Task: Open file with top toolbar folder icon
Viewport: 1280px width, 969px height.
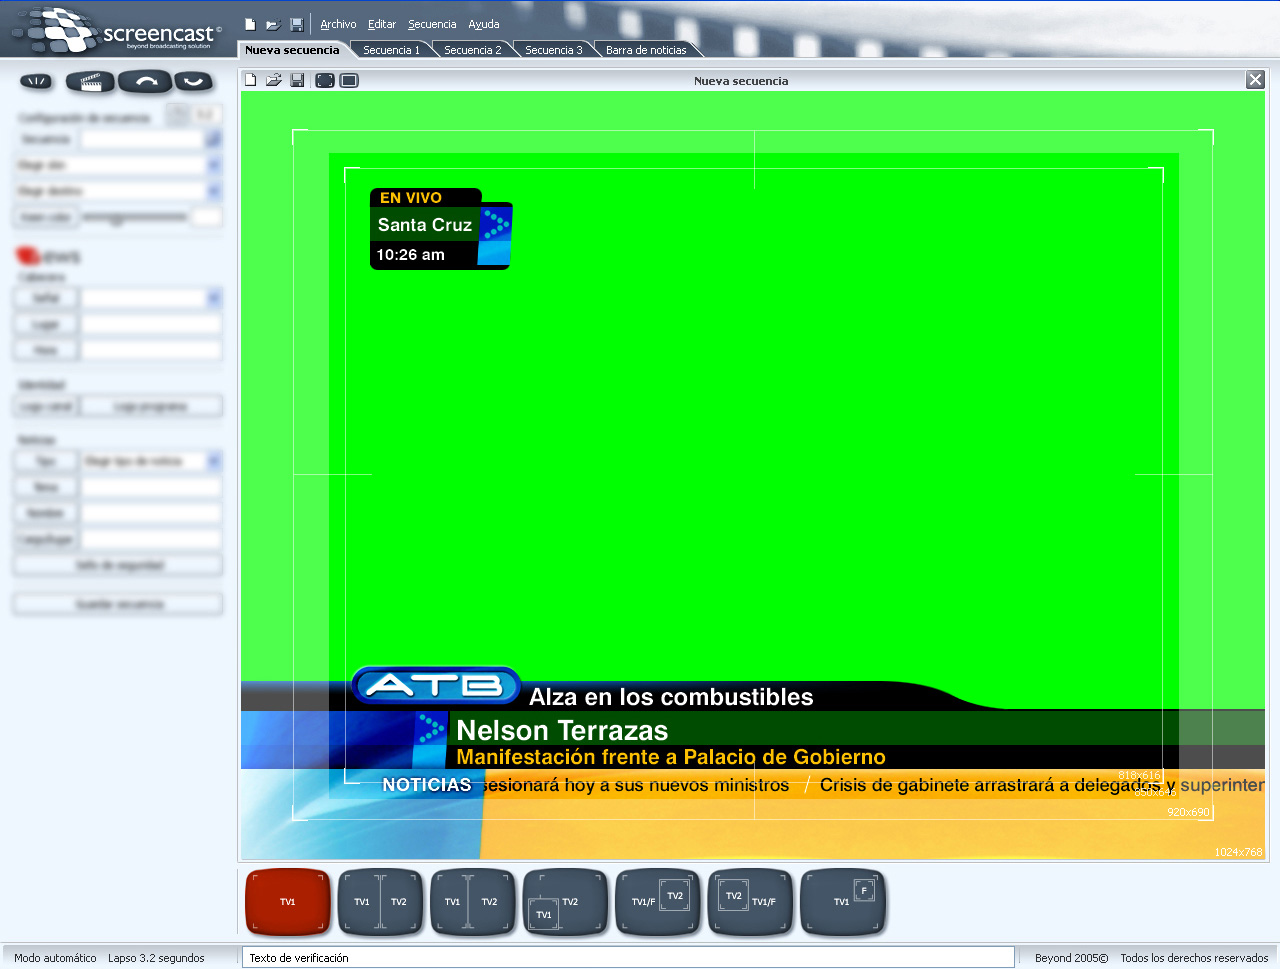Action: (272, 24)
